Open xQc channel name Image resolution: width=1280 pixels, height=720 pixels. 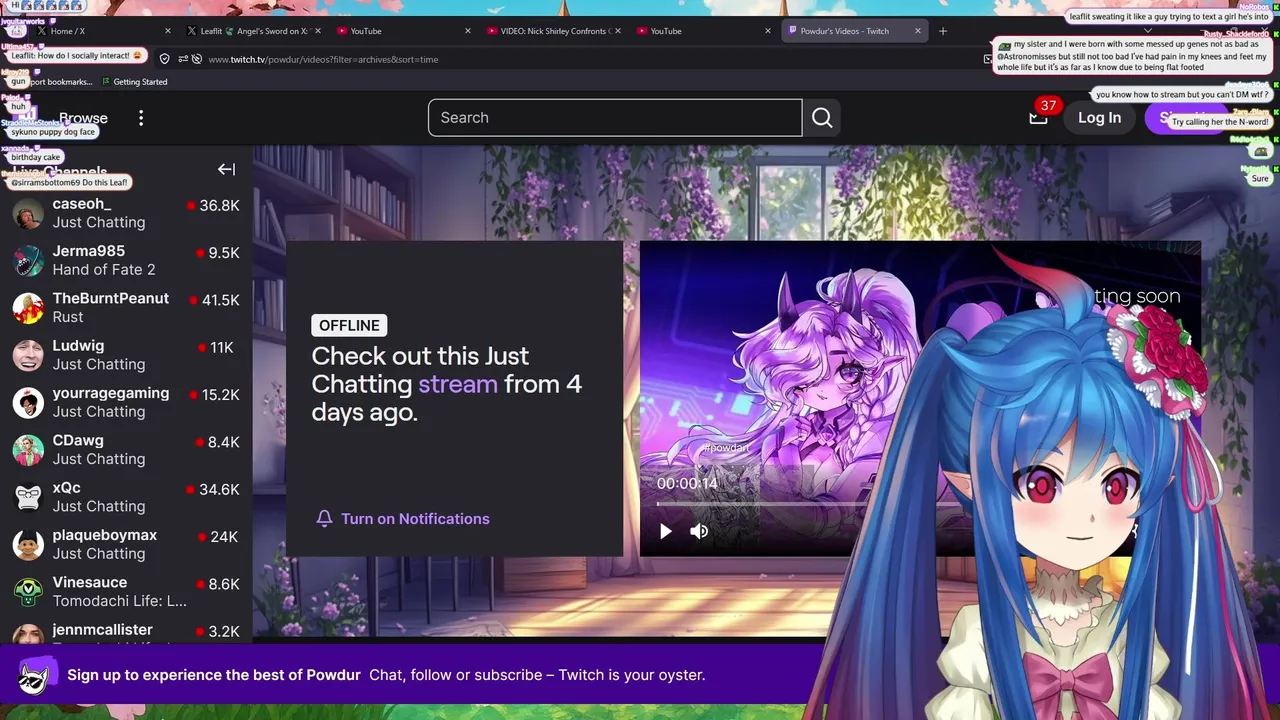point(67,488)
